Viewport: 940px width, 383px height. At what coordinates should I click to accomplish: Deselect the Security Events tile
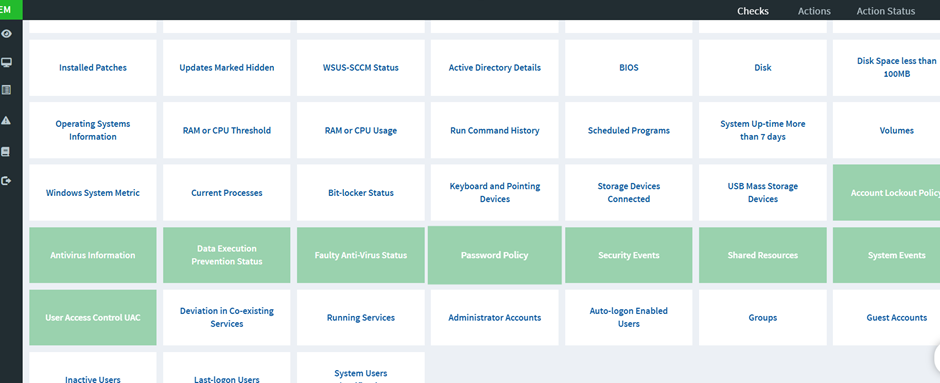click(x=629, y=255)
